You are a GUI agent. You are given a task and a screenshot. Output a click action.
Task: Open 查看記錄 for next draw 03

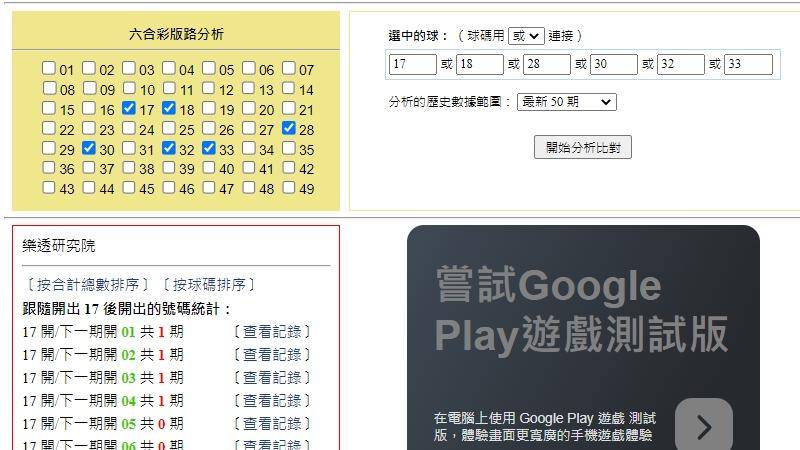(x=272, y=377)
